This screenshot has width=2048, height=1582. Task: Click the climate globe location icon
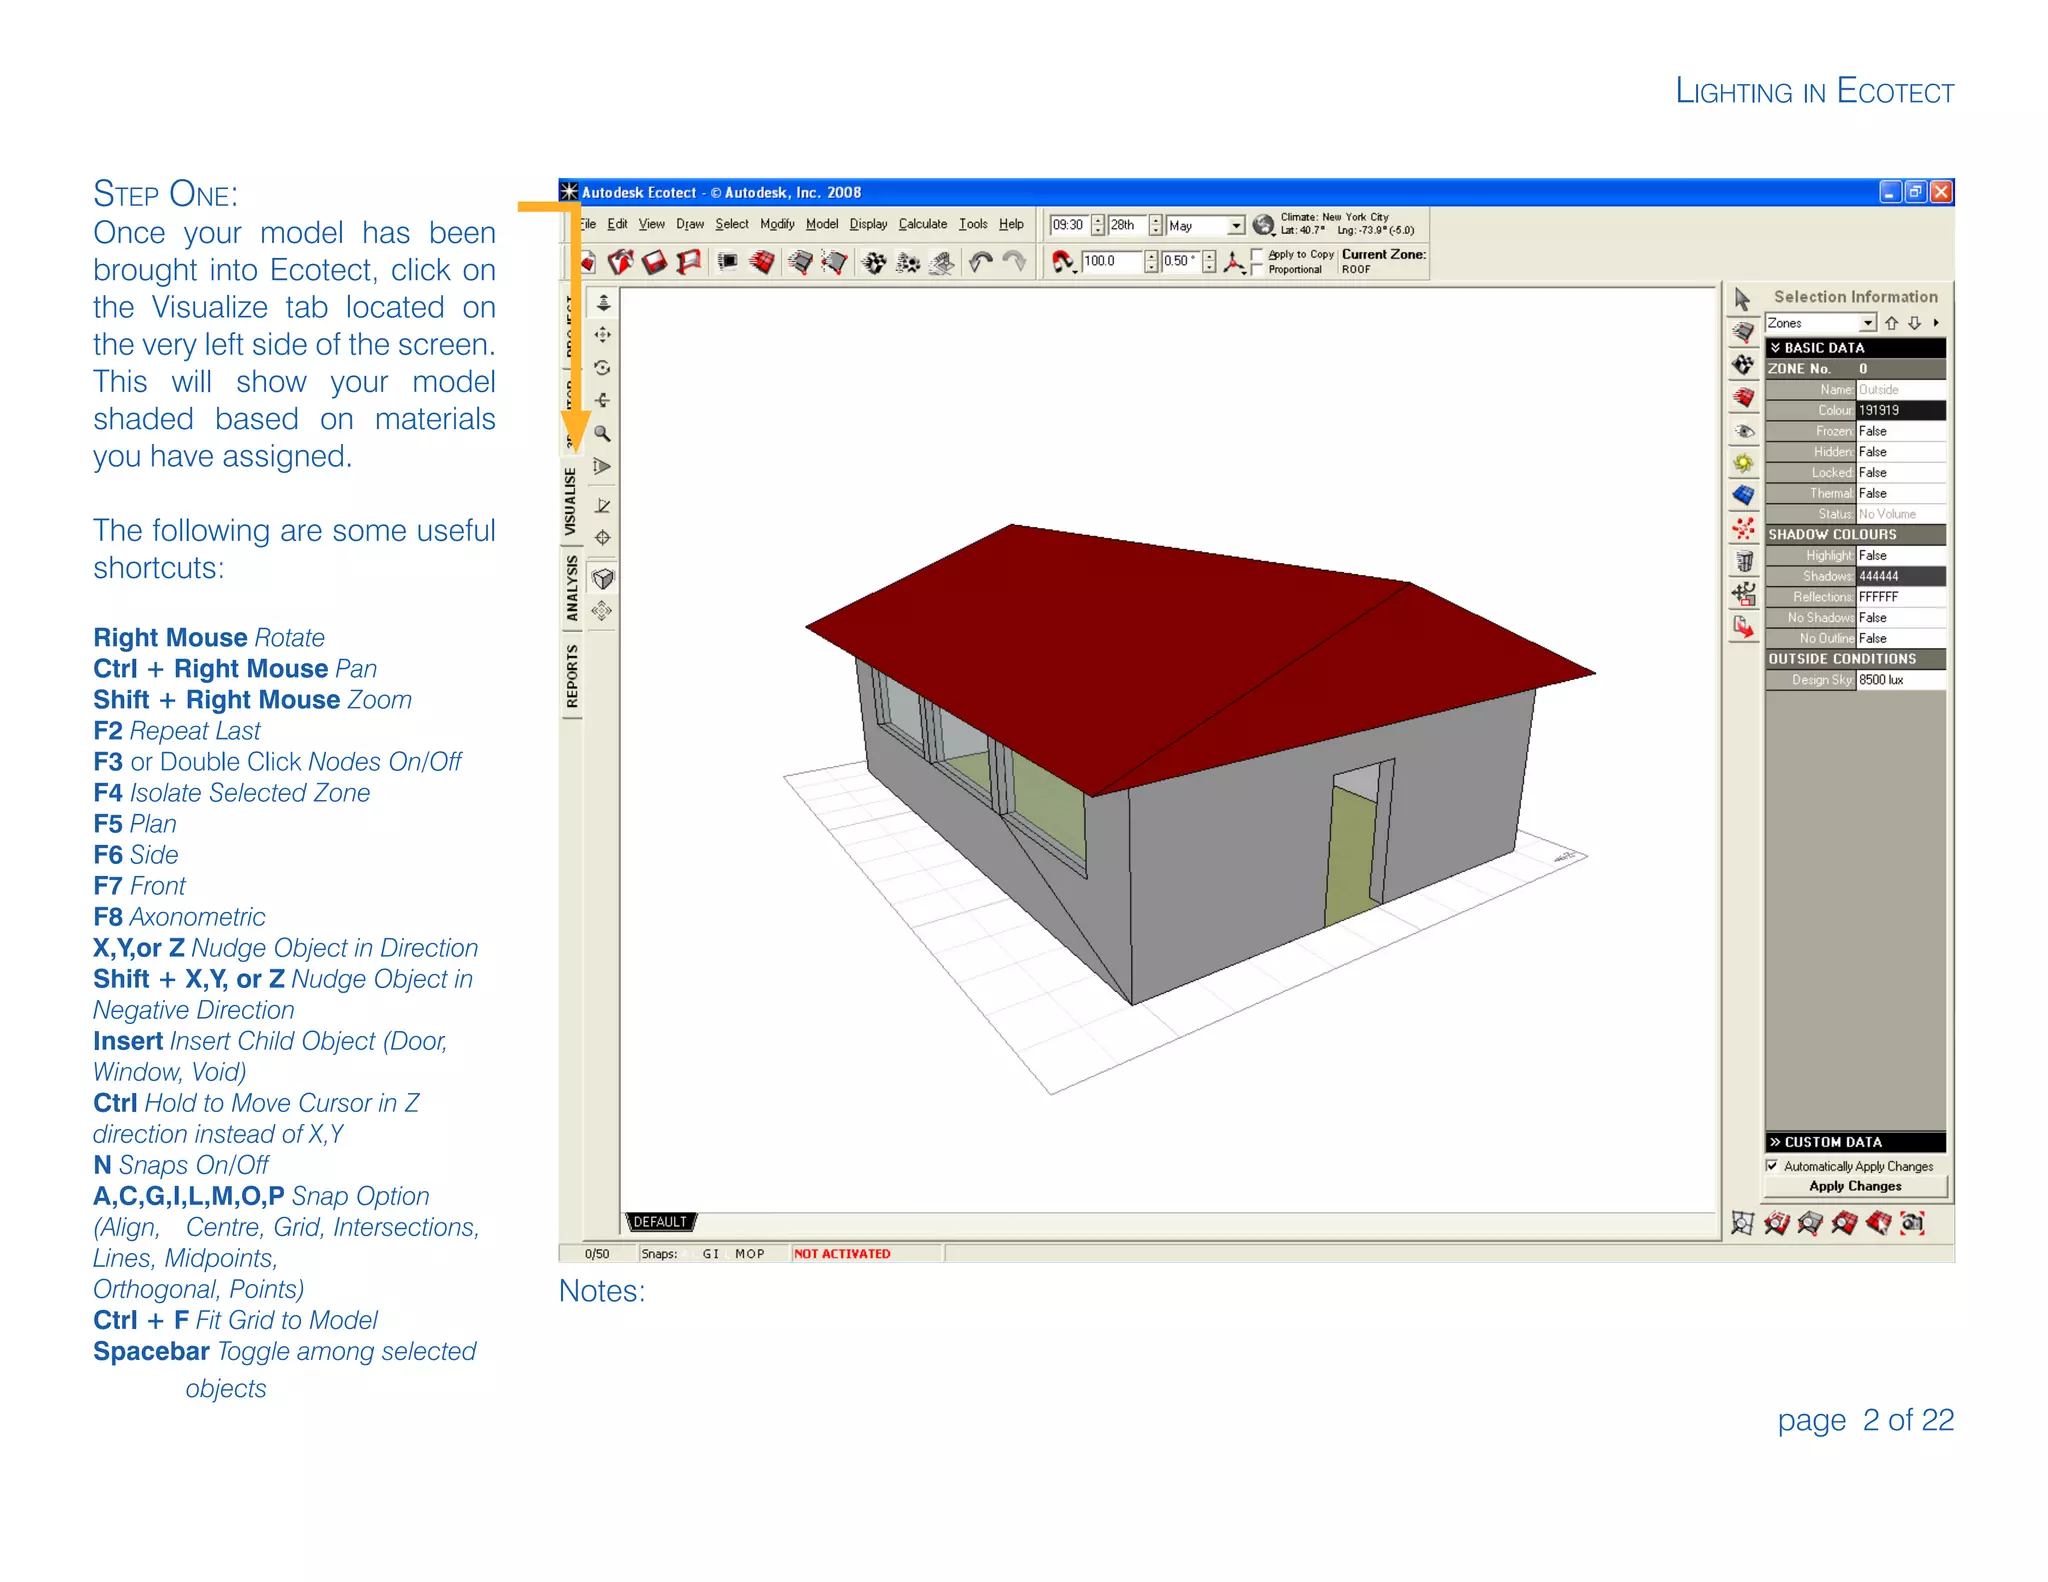tap(1264, 225)
